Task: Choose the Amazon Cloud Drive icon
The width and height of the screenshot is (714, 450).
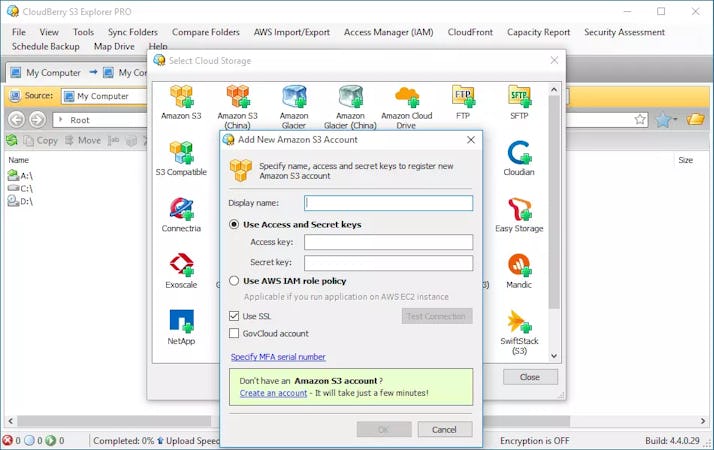Action: tap(407, 97)
